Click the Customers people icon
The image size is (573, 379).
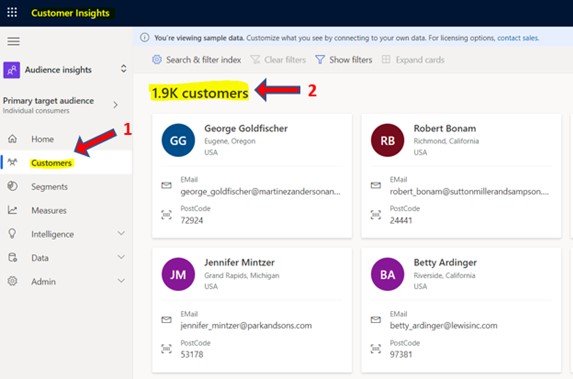click(12, 162)
